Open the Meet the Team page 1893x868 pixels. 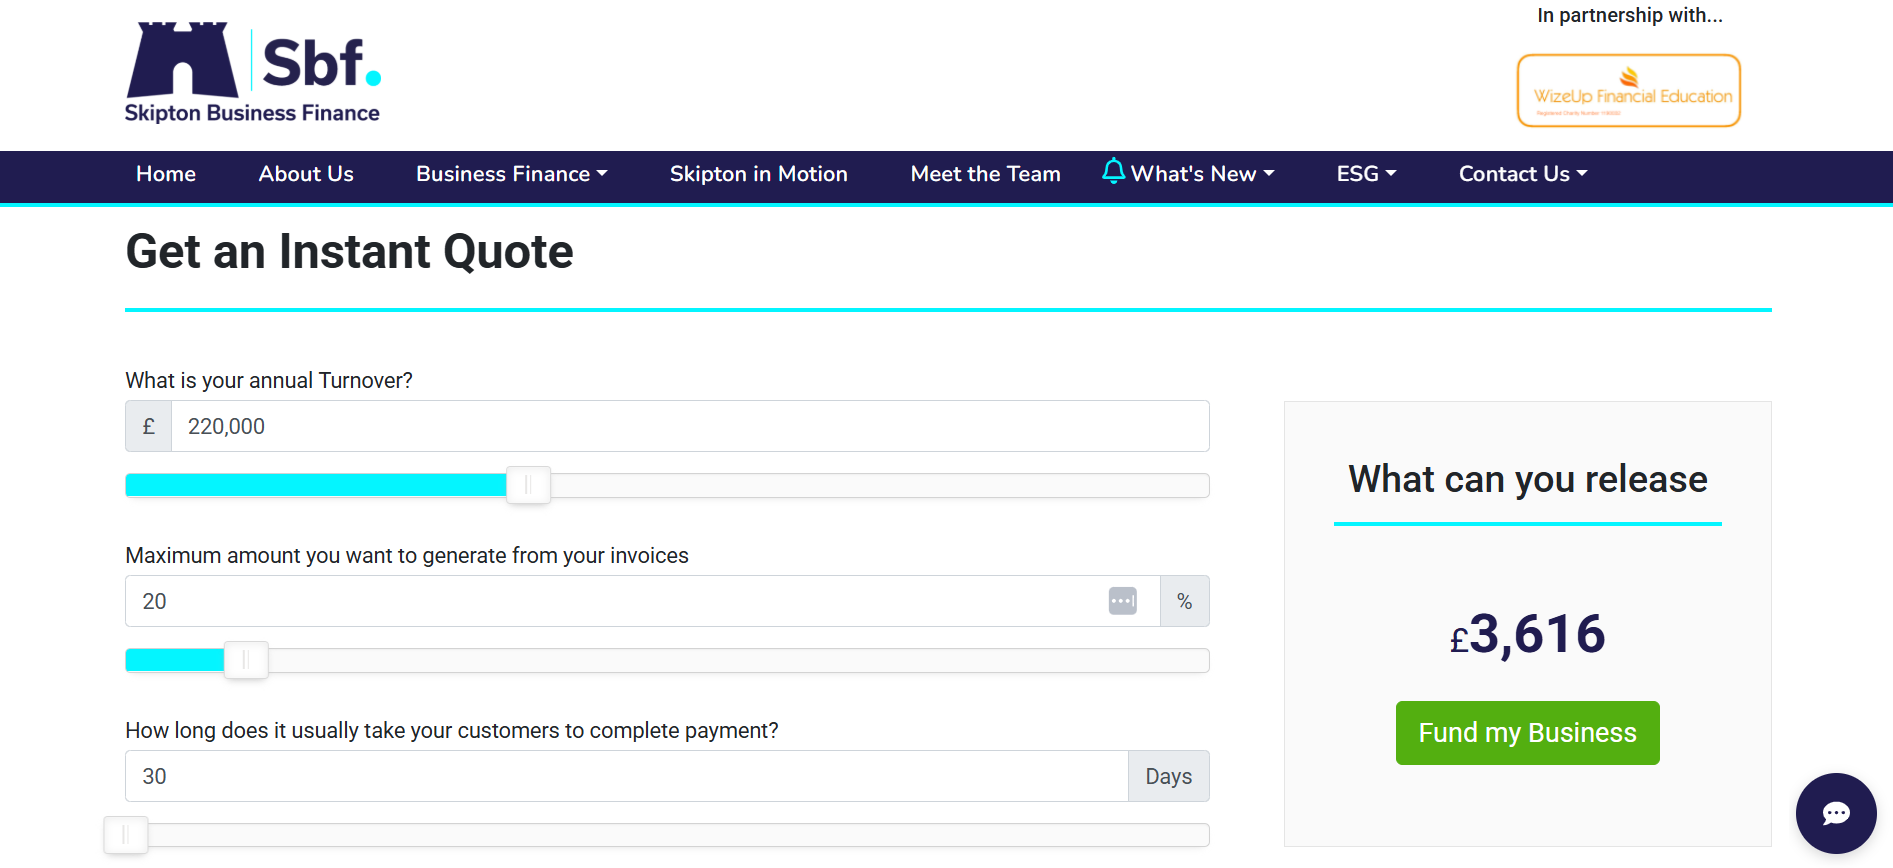pyautogui.click(x=985, y=174)
